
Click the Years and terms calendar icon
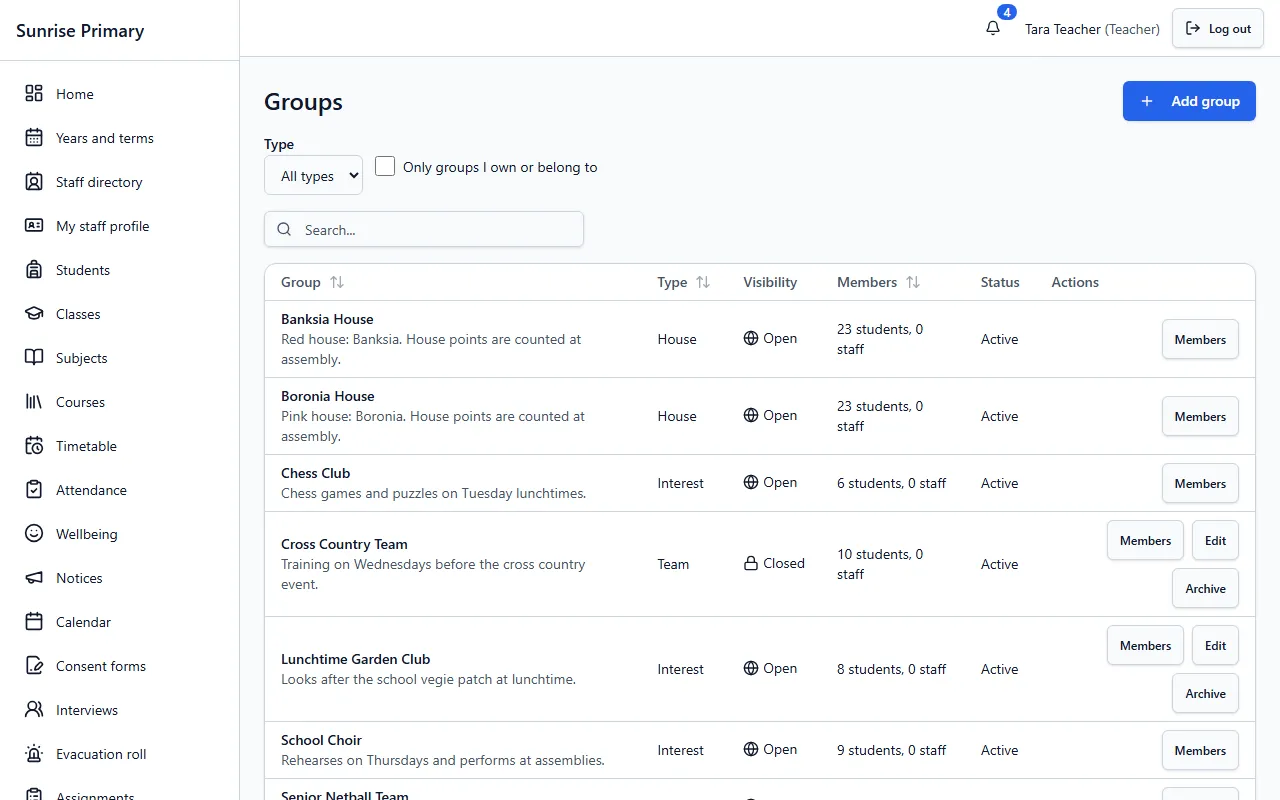click(x=34, y=138)
